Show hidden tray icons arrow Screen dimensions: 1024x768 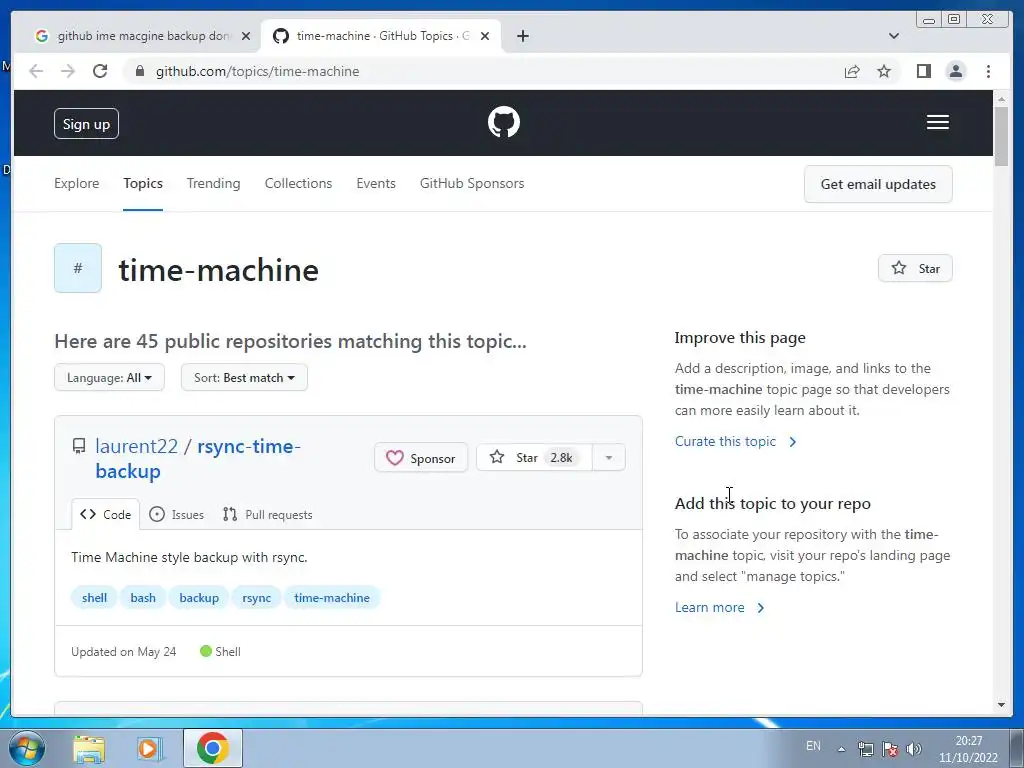(x=842, y=749)
